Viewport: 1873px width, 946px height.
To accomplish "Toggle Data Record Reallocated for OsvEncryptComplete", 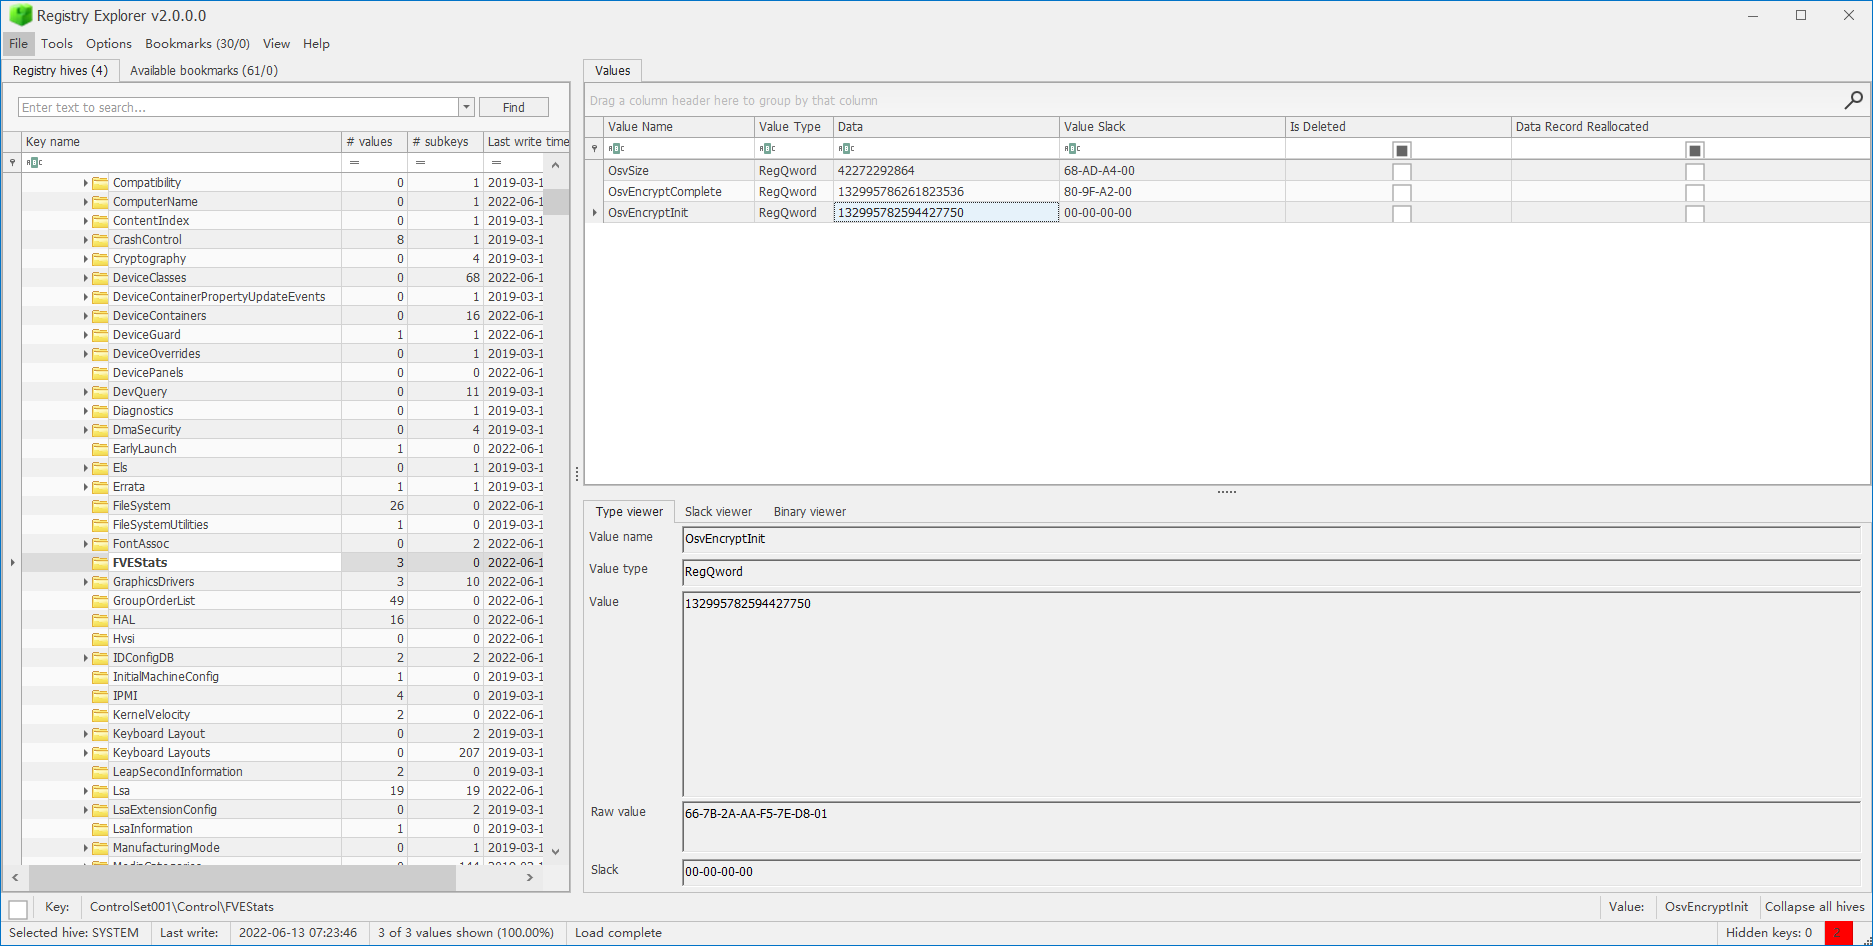I will [x=1694, y=192].
